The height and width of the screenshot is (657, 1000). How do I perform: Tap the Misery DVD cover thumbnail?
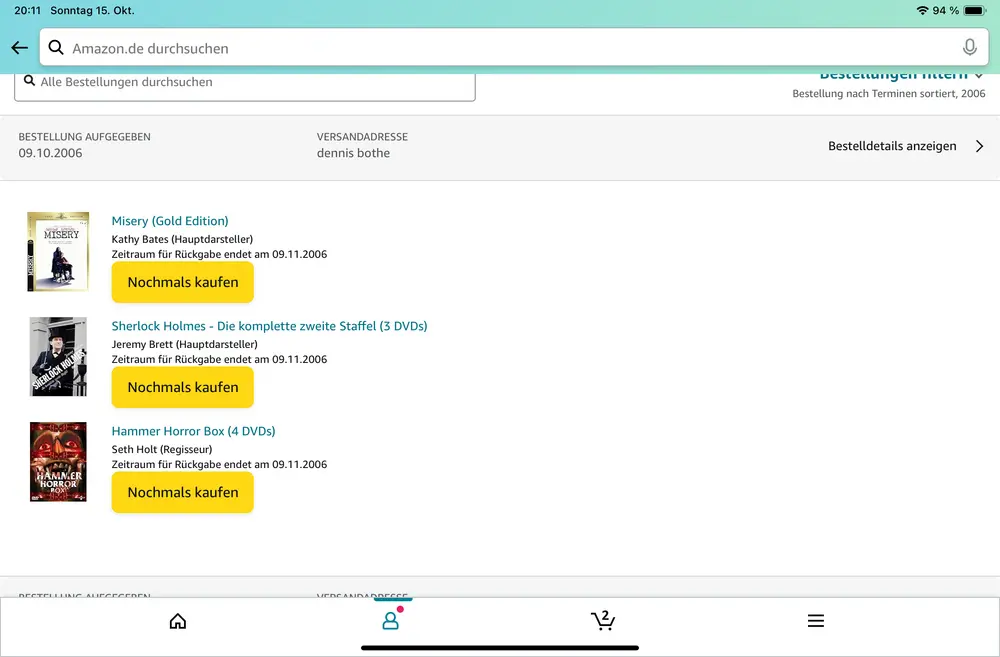[58, 251]
